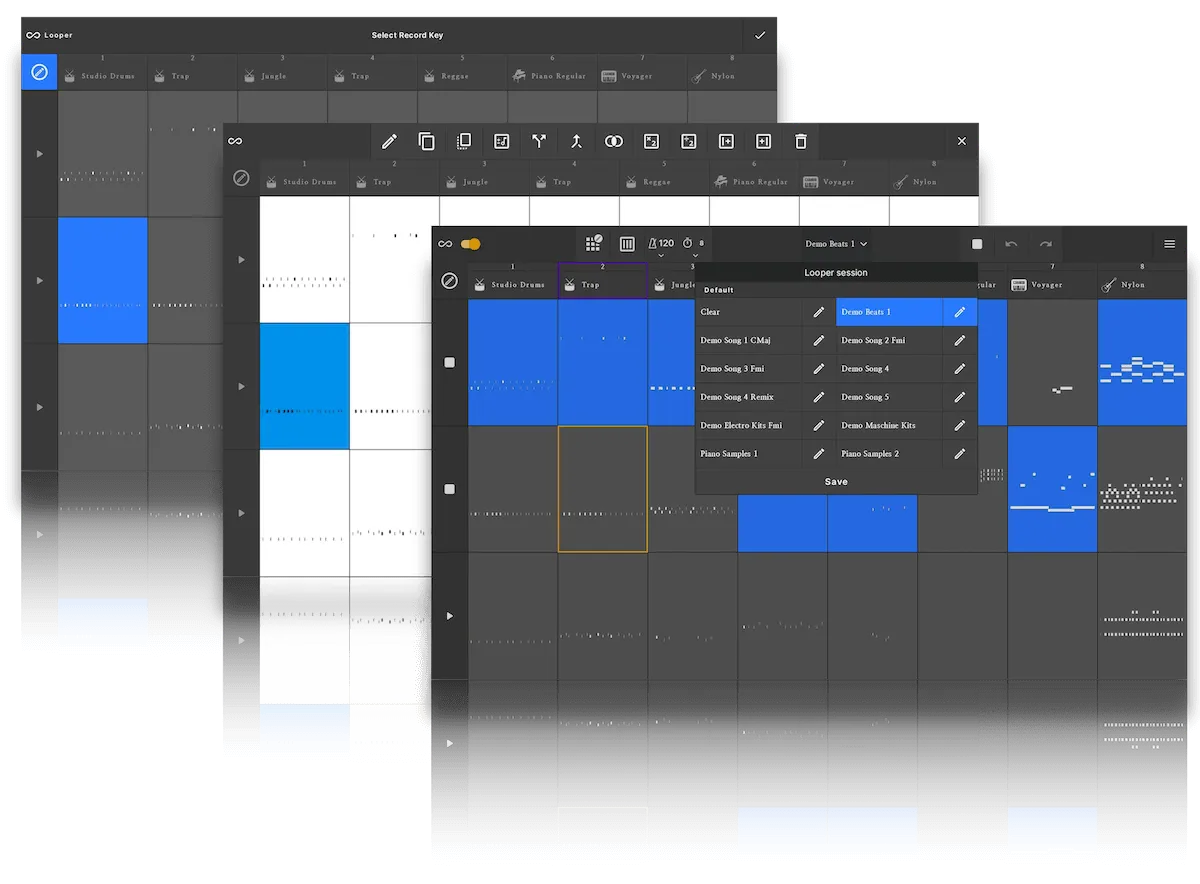This screenshot has width=1200, height=884.
Task: Select the merge arrows icon in middle toolbar
Action: point(577,142)
